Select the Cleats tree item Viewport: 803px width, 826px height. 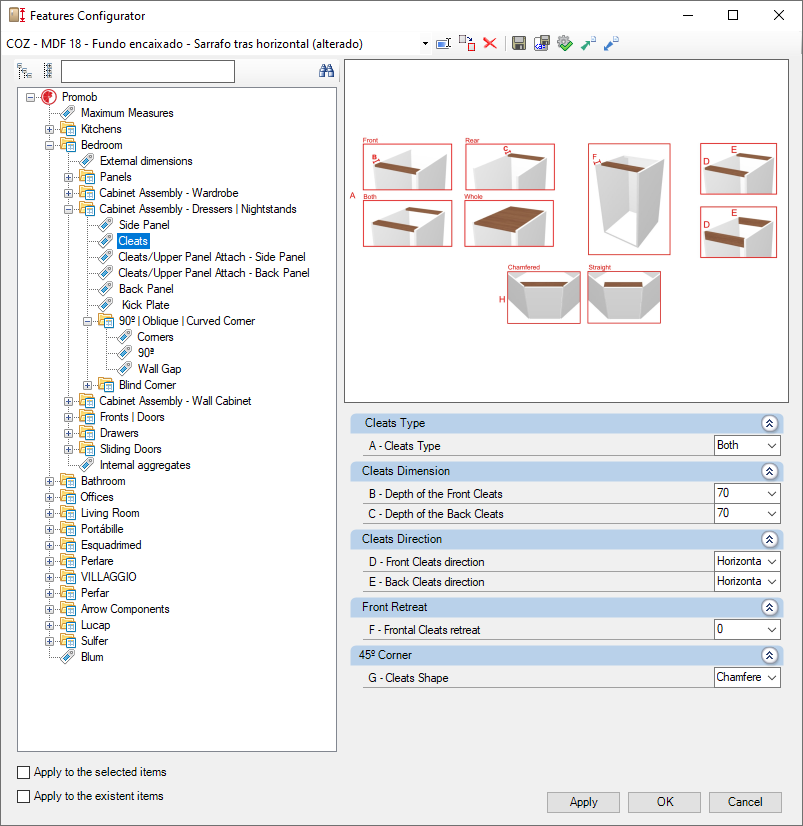click(133, 241)
